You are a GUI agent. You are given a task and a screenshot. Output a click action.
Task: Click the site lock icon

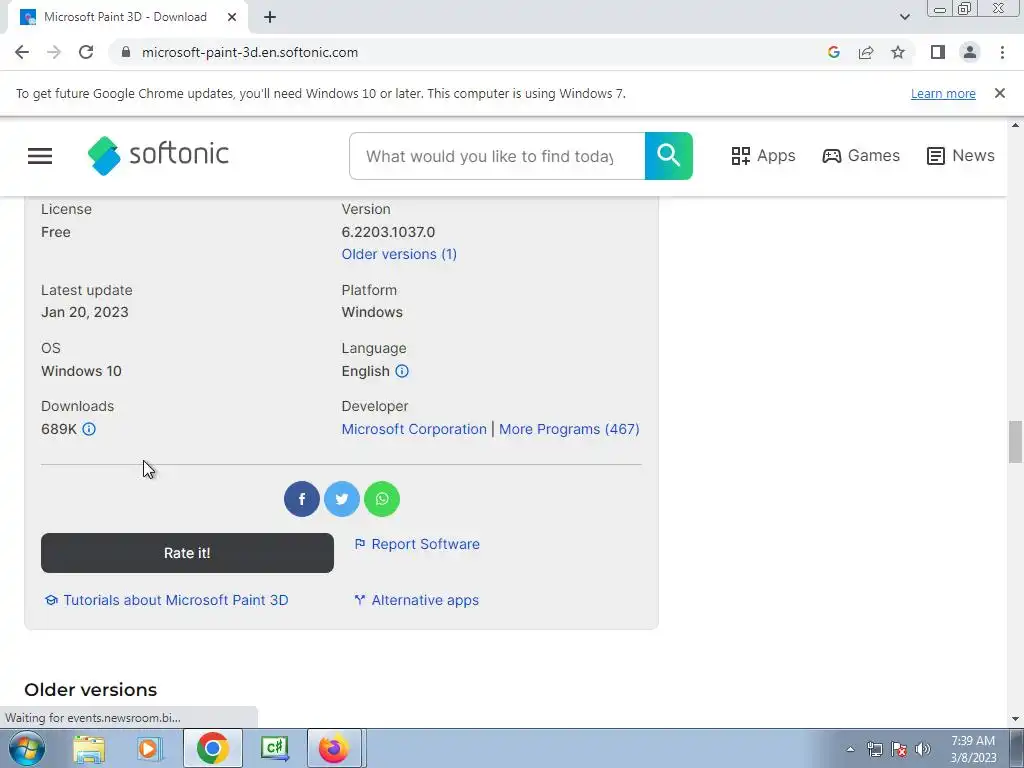[x=126, y=52]
